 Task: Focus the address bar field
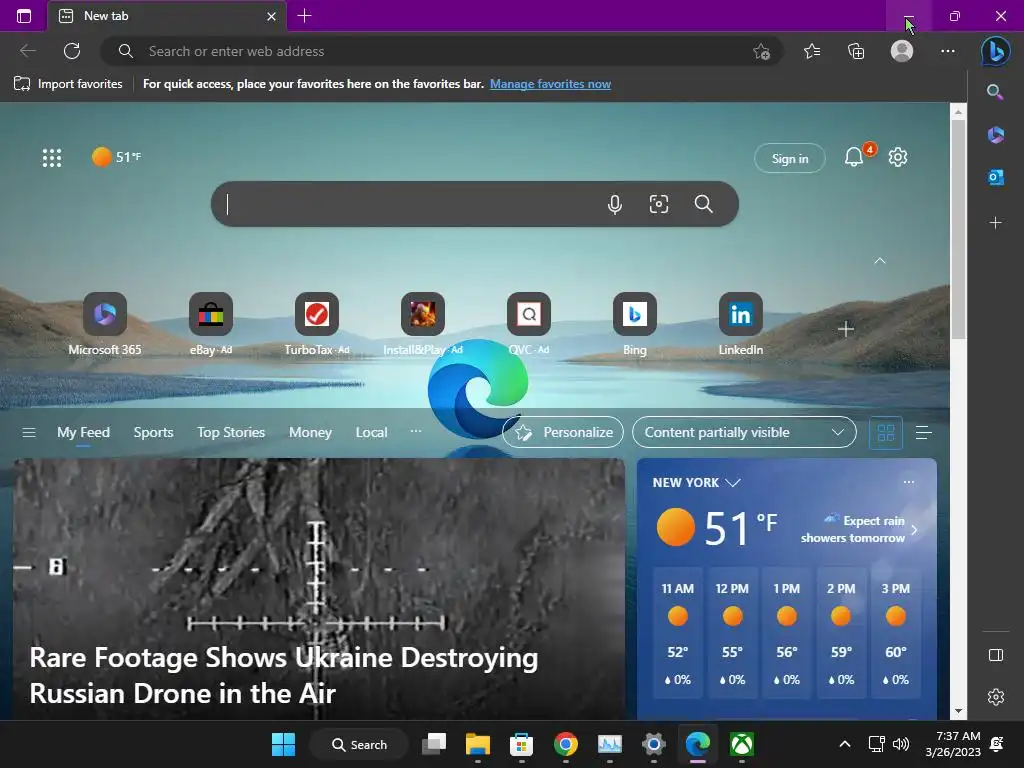click(x=441, y=51)
